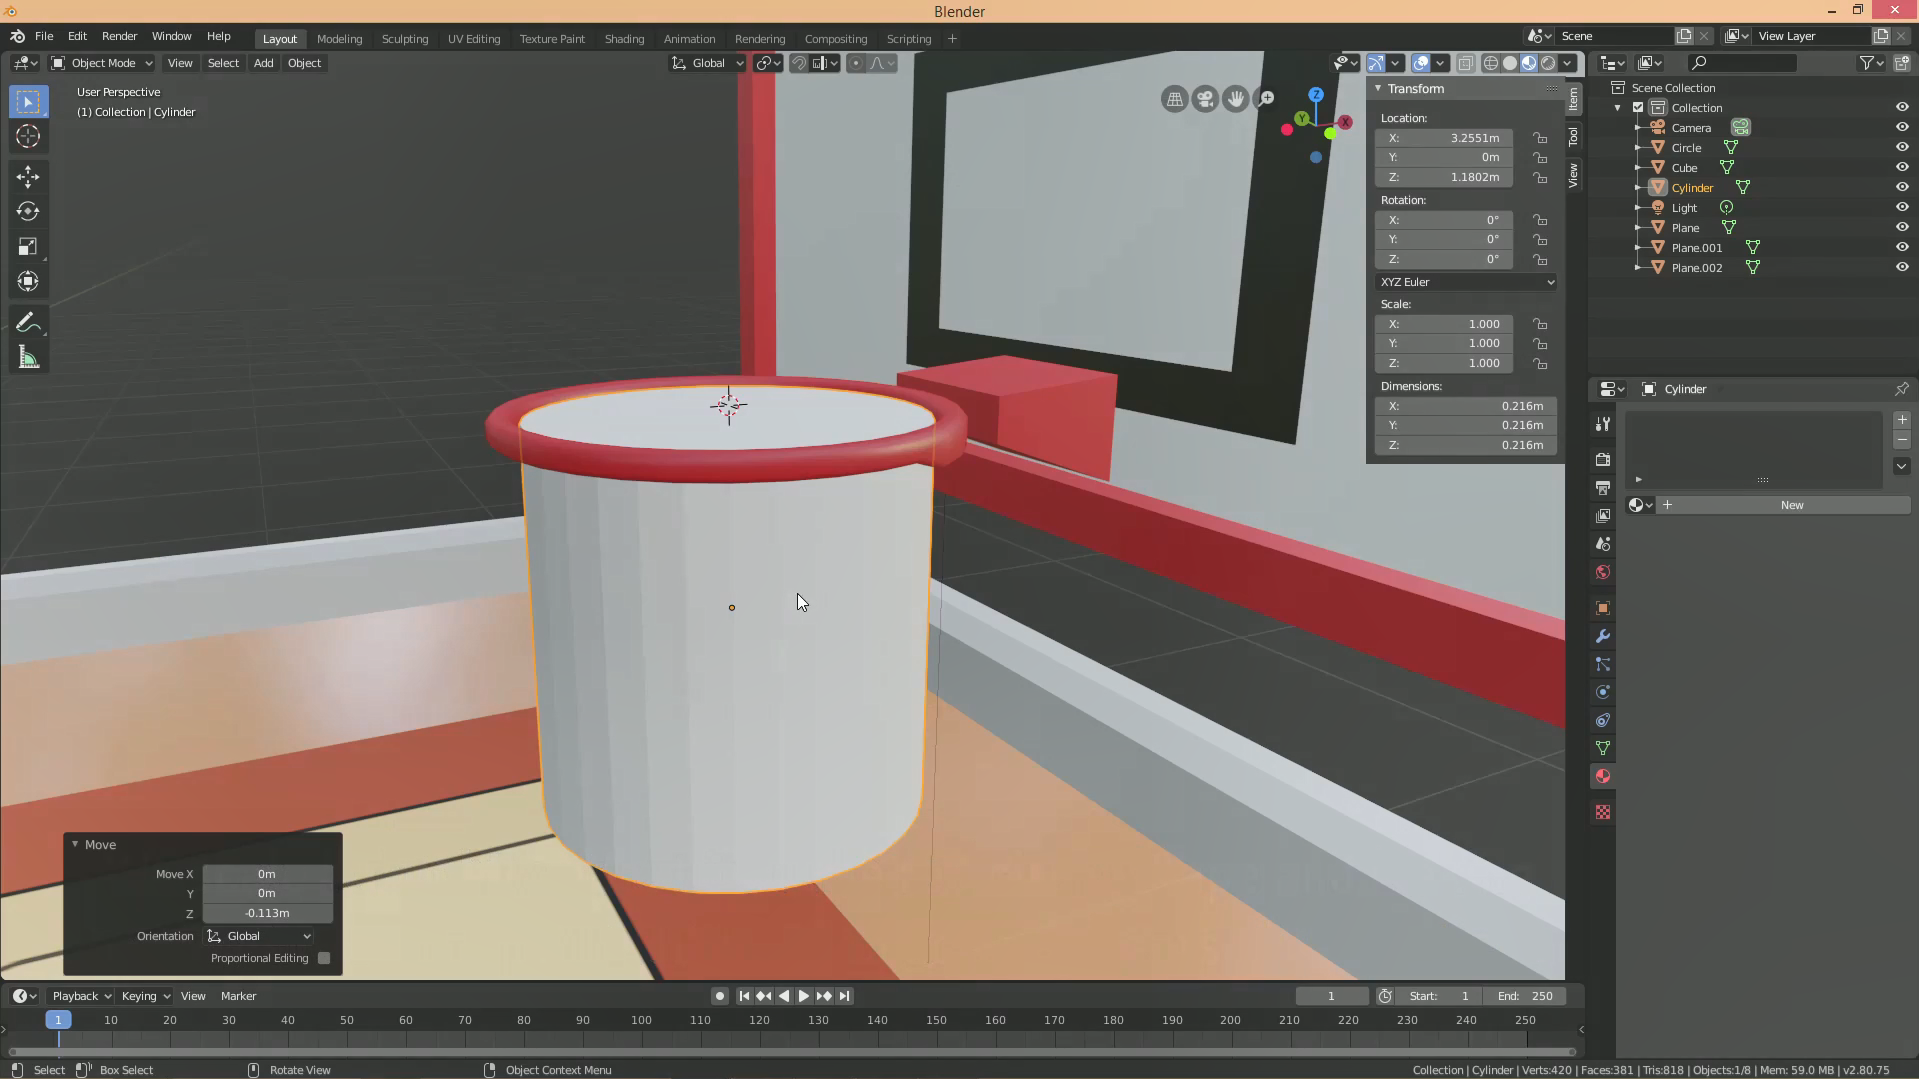1919x1079 pixels.
Task: Click the View sidebar tab
Action: click(x=1573, y=175)
